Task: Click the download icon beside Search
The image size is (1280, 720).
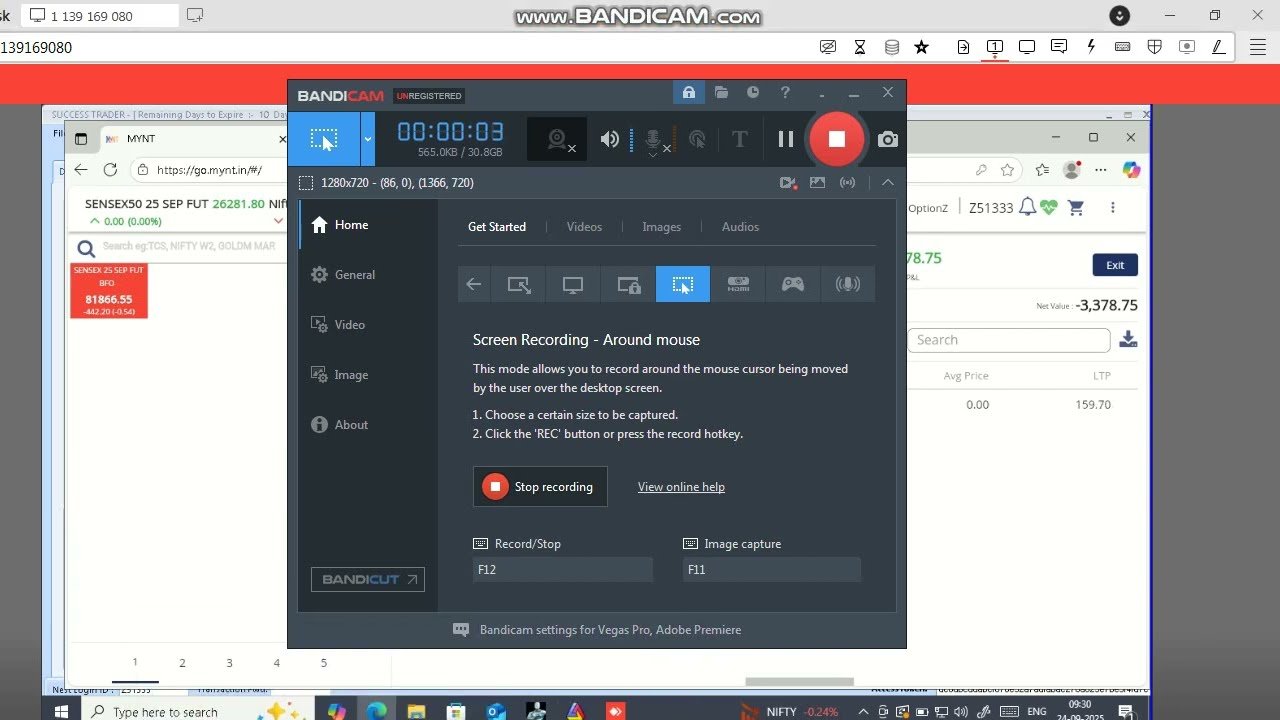Action: click(1128, 339)
